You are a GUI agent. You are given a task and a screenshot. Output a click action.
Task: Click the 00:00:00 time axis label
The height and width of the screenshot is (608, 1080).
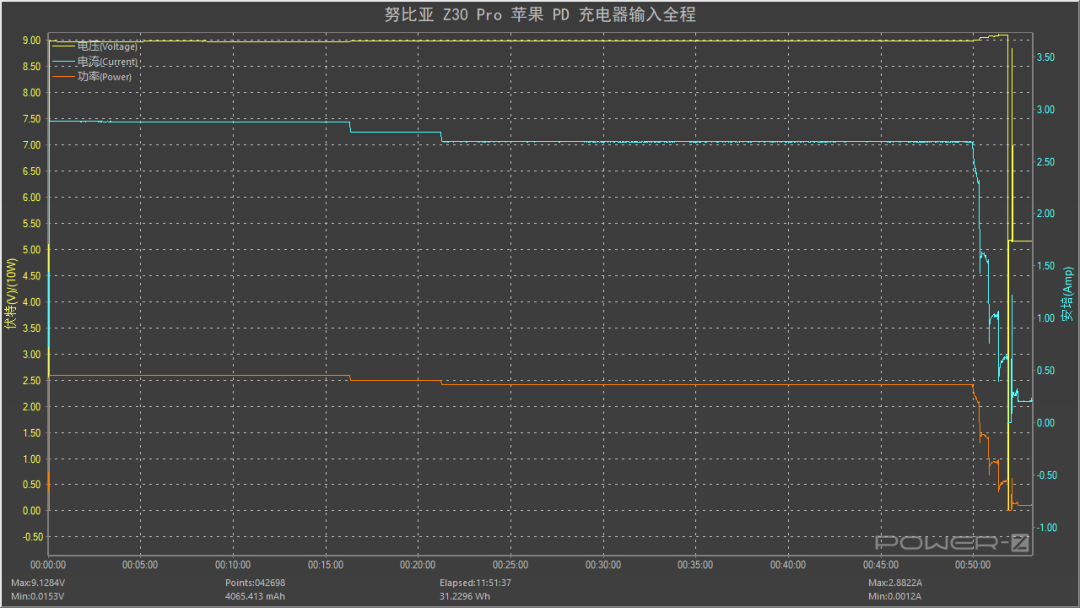point(48,565)
